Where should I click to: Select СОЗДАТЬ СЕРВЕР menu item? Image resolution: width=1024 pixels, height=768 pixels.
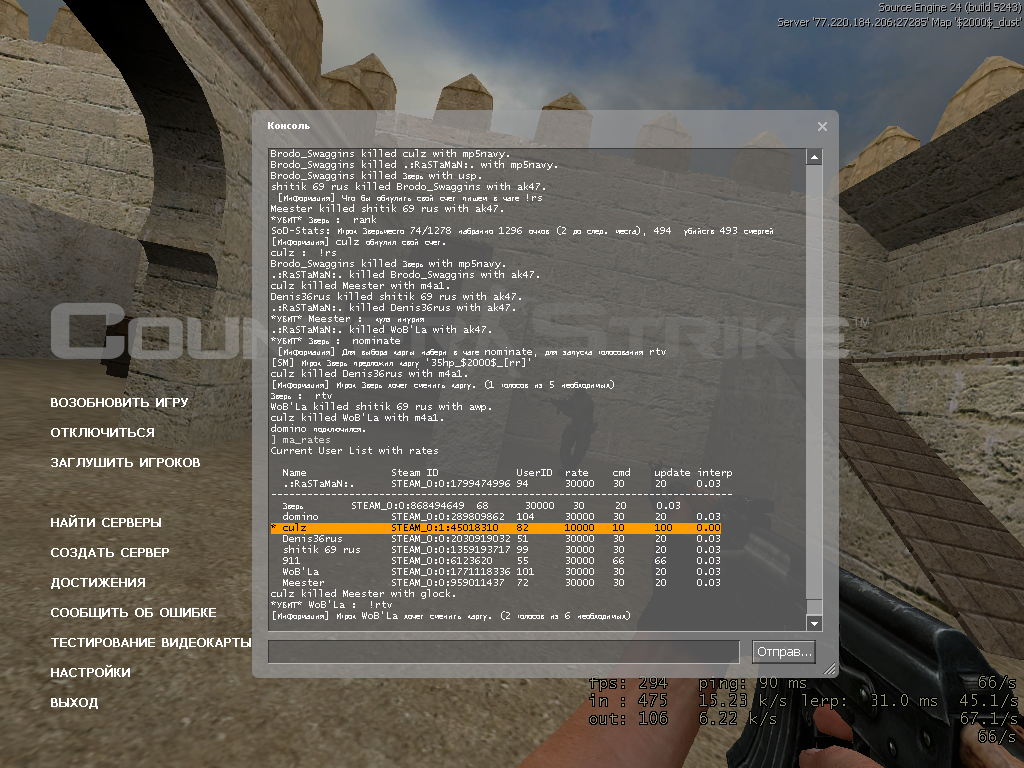[110, 553]
